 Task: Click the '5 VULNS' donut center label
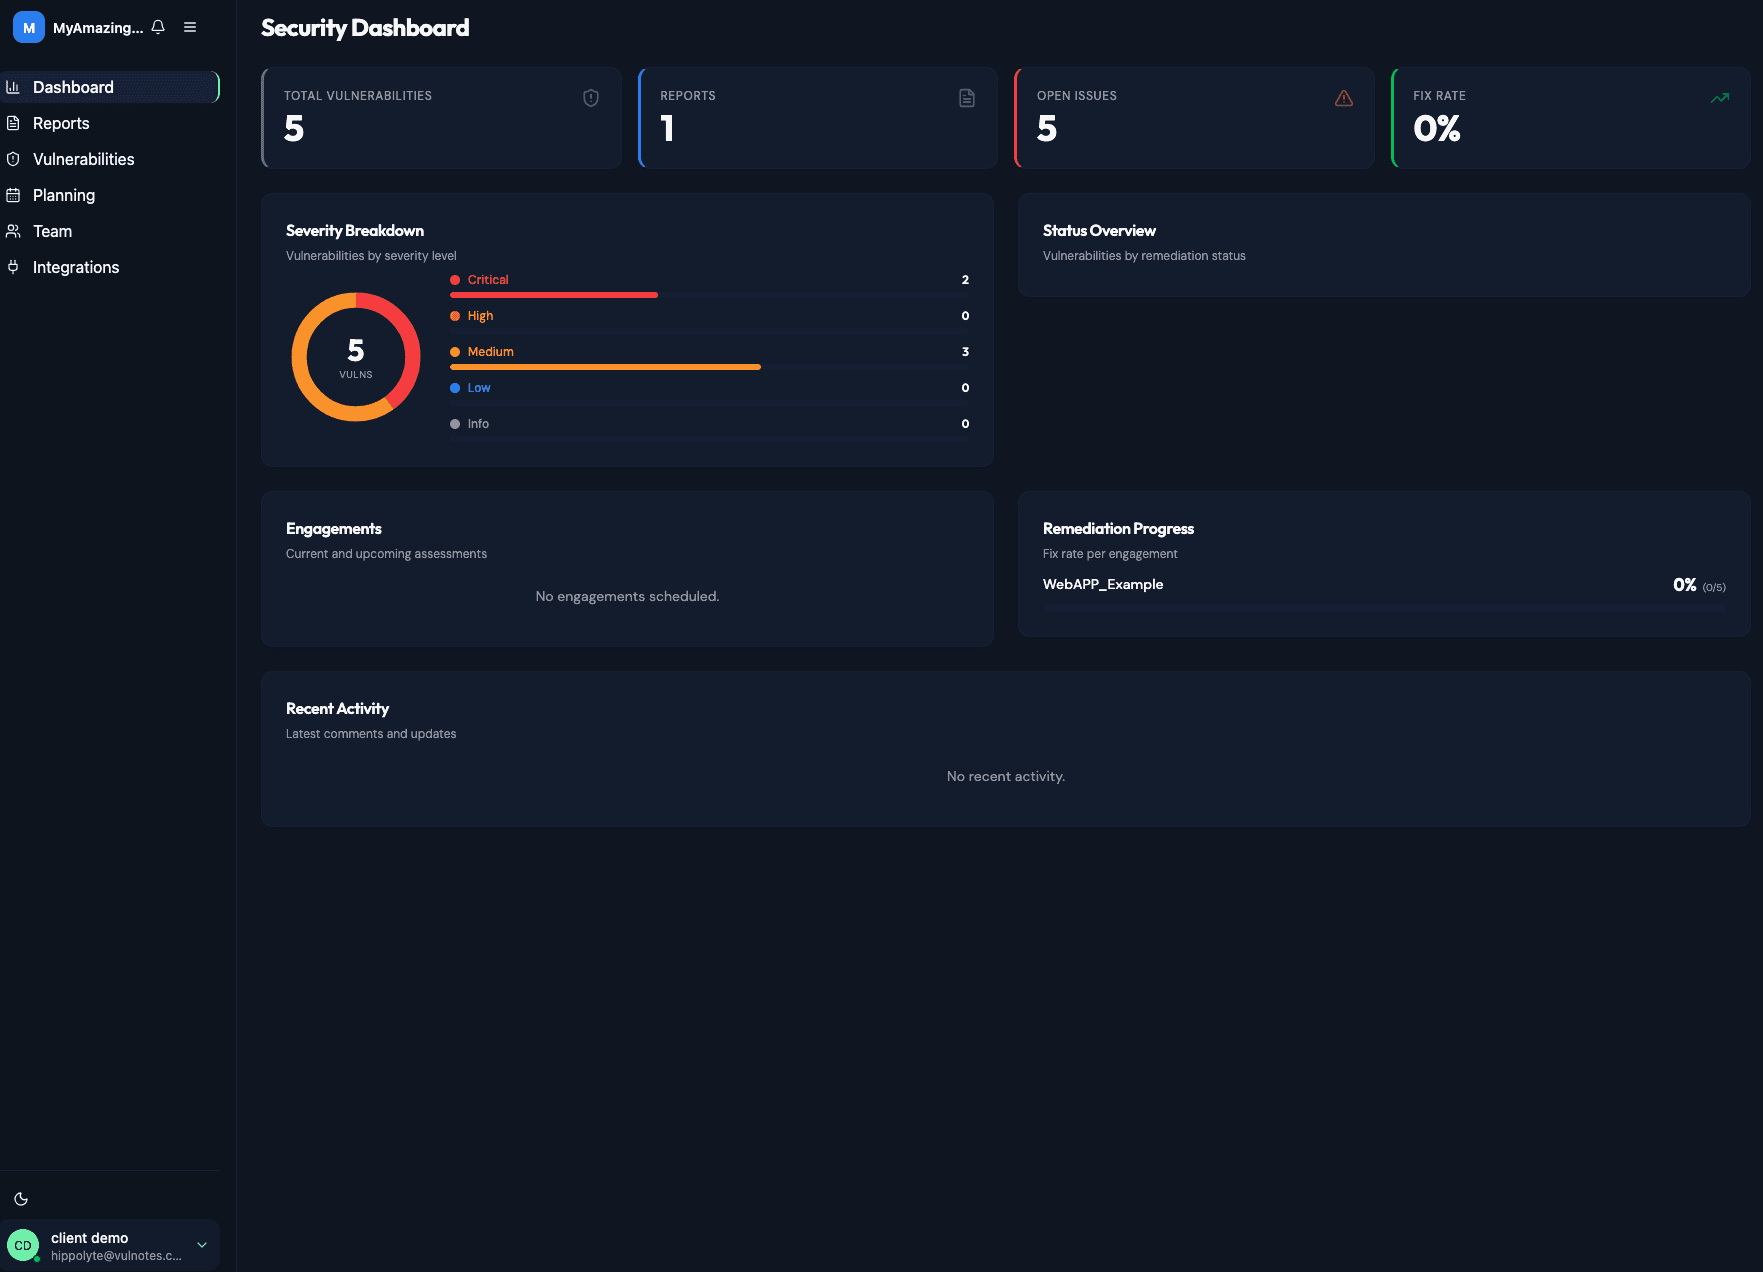click(356, 358)
